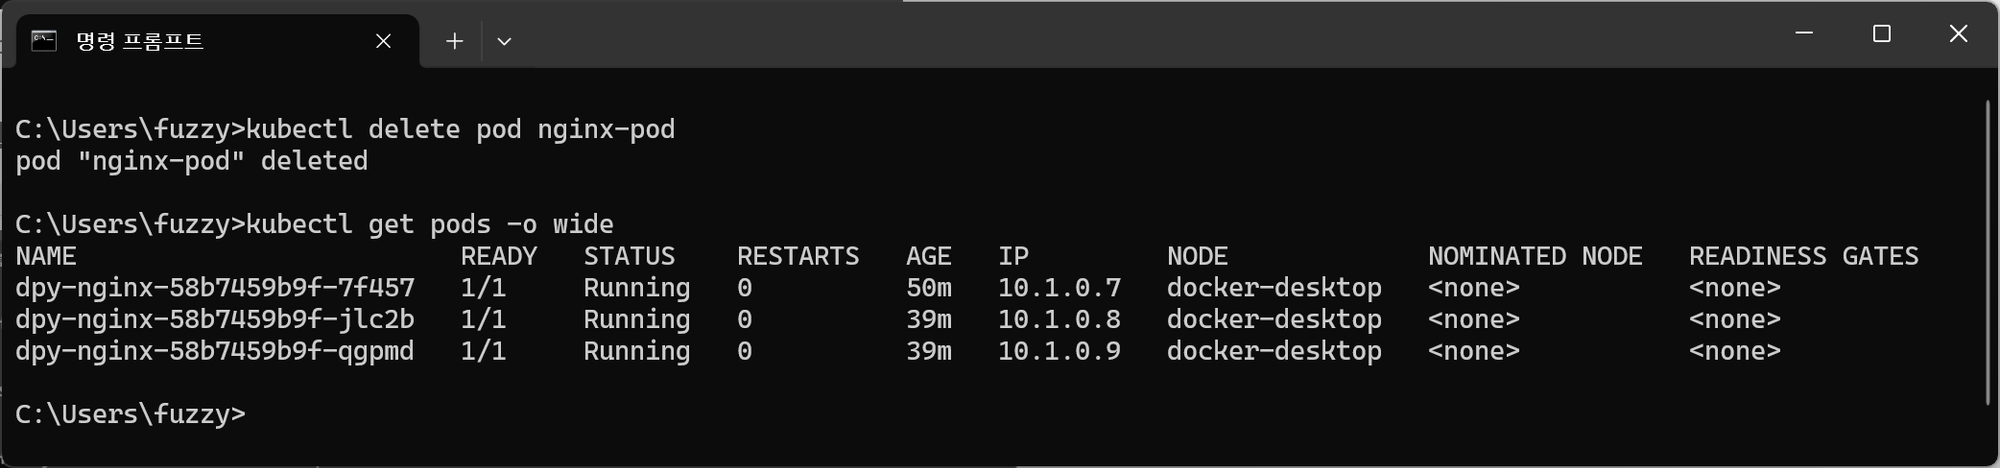Click pod name dpy-nginx-58b7459b9f-jlc2b

coord(215,320)
